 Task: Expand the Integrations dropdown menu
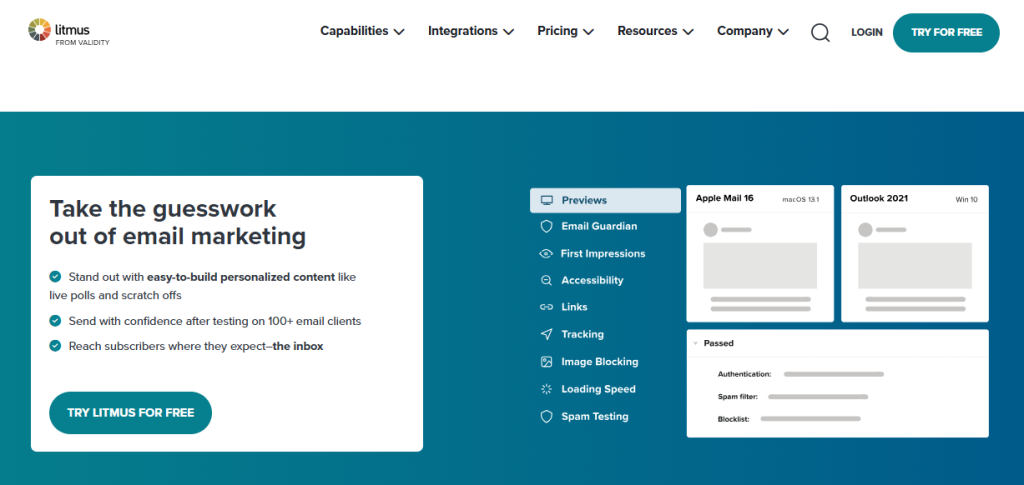point(471,31)
